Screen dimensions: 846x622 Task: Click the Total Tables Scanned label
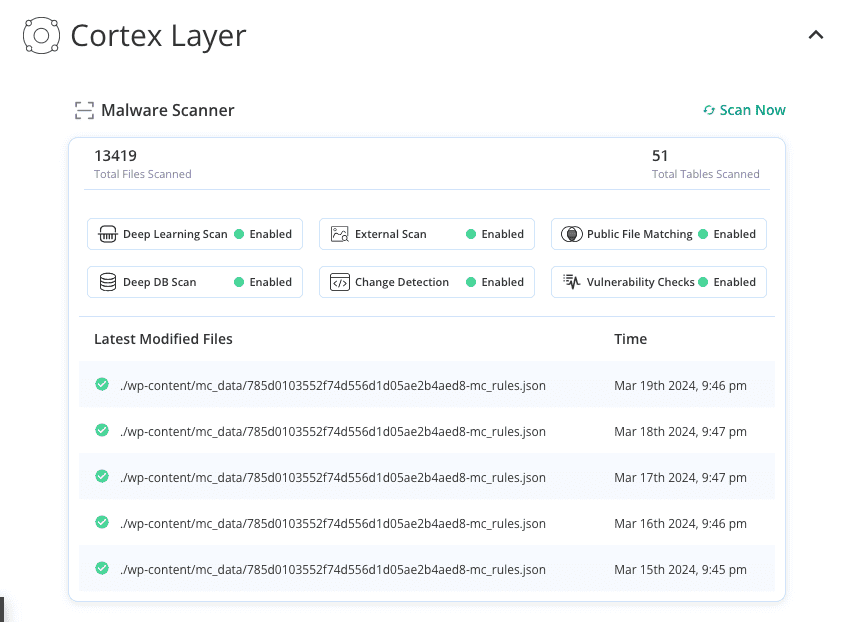tap(706, 174)
